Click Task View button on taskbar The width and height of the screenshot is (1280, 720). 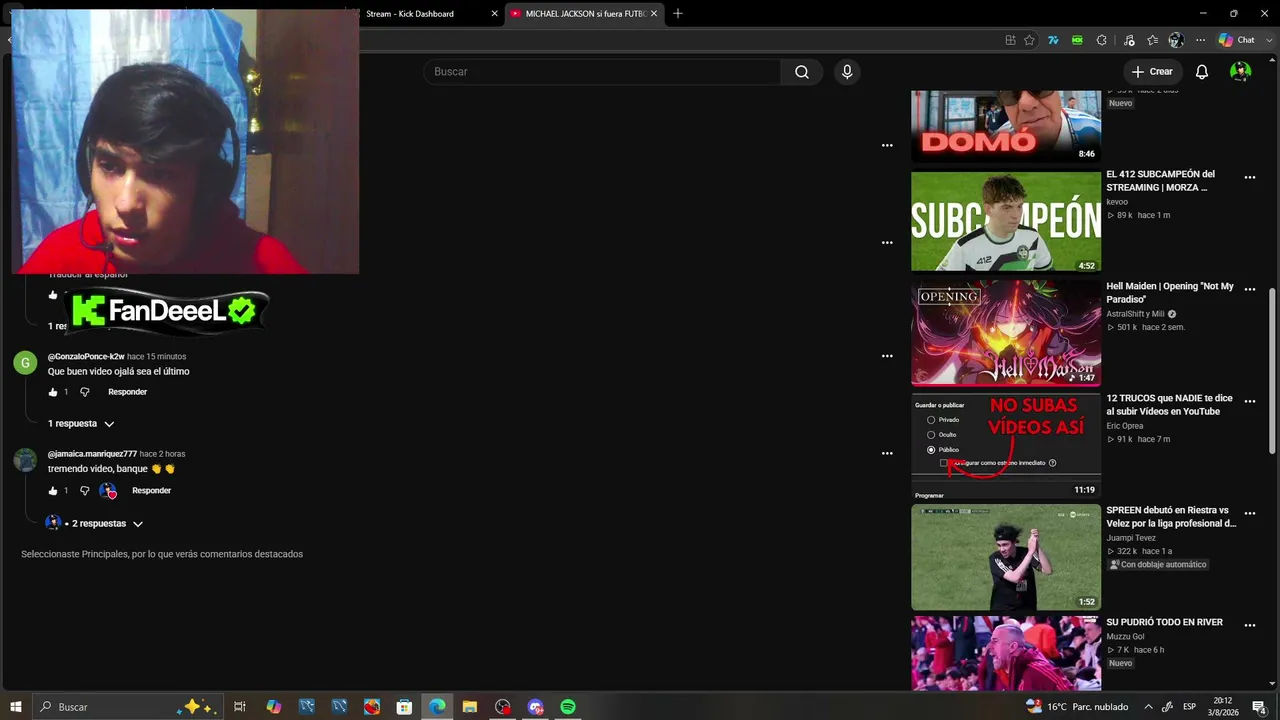[x=240, y=707]
